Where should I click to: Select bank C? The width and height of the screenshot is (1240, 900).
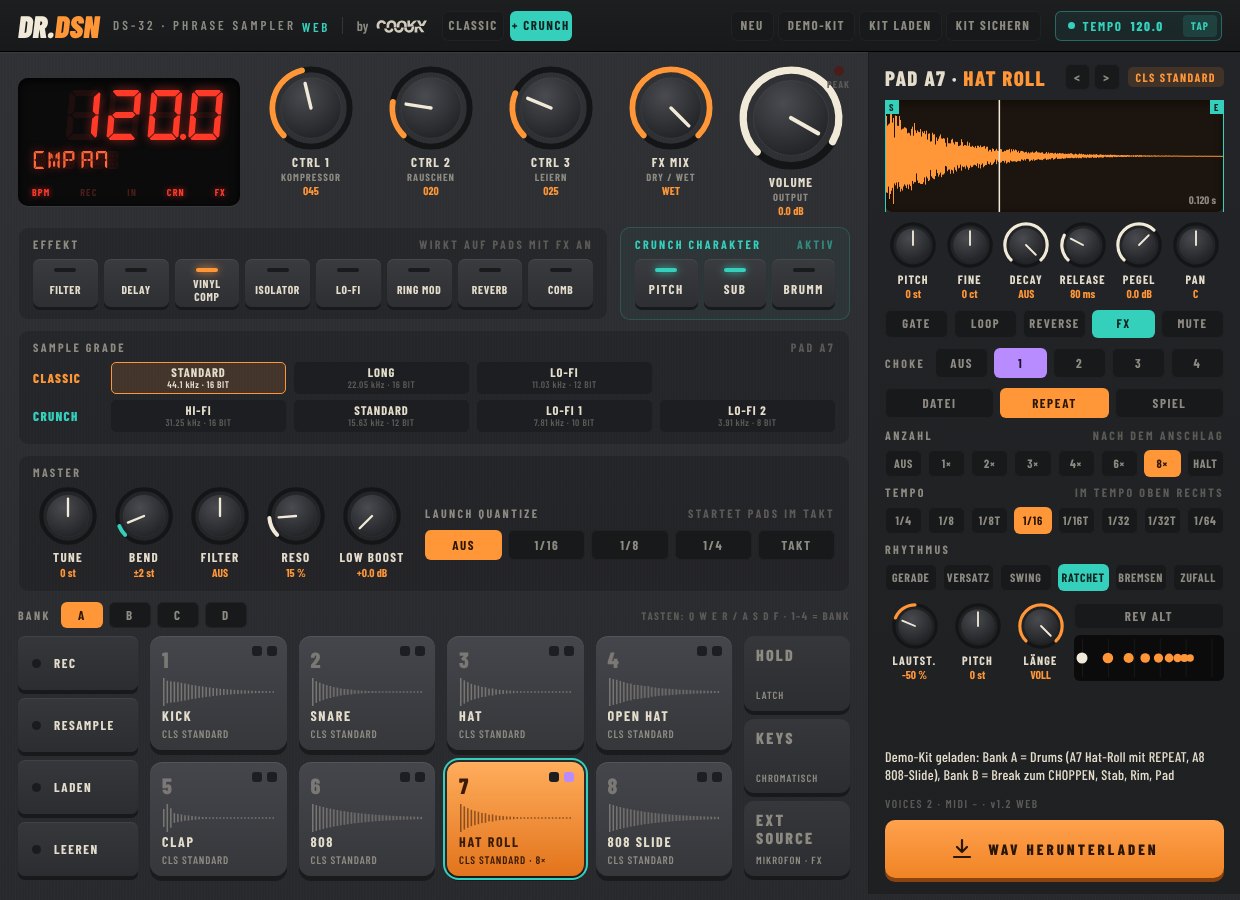point(177,616)
